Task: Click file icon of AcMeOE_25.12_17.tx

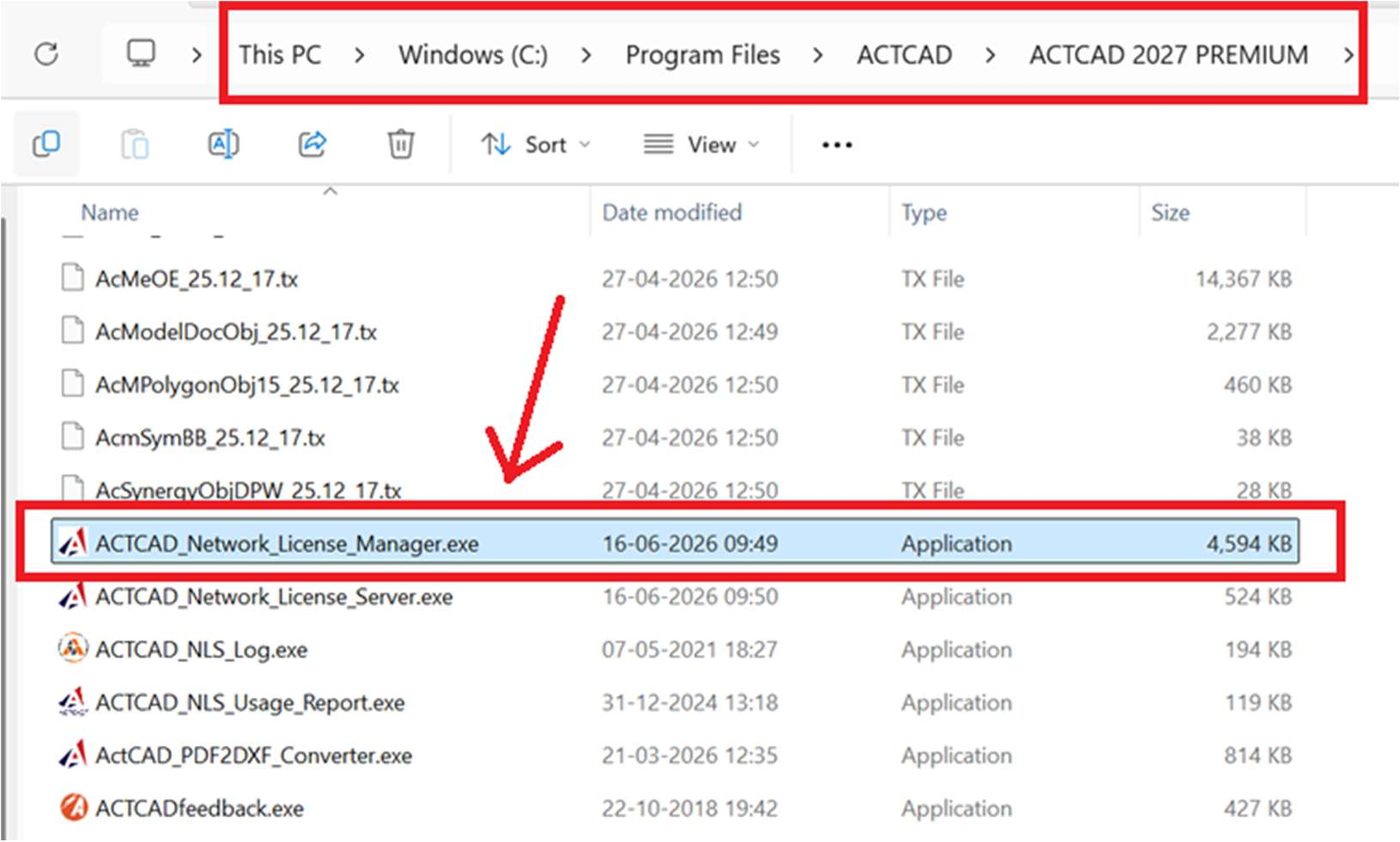Action: (72, 279)
